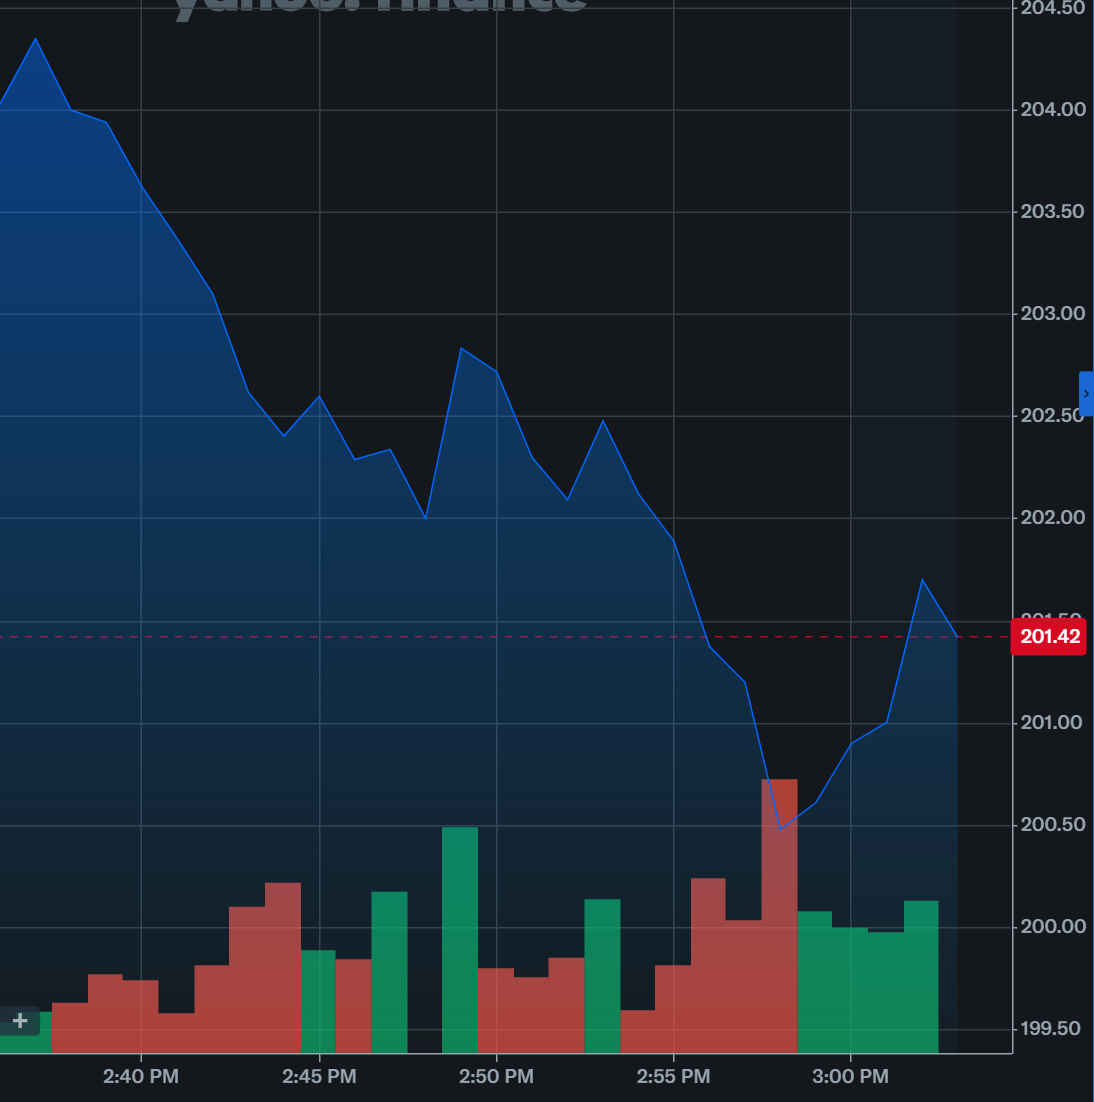Click the 2:50 PM time axis label

click(496, 1076)
